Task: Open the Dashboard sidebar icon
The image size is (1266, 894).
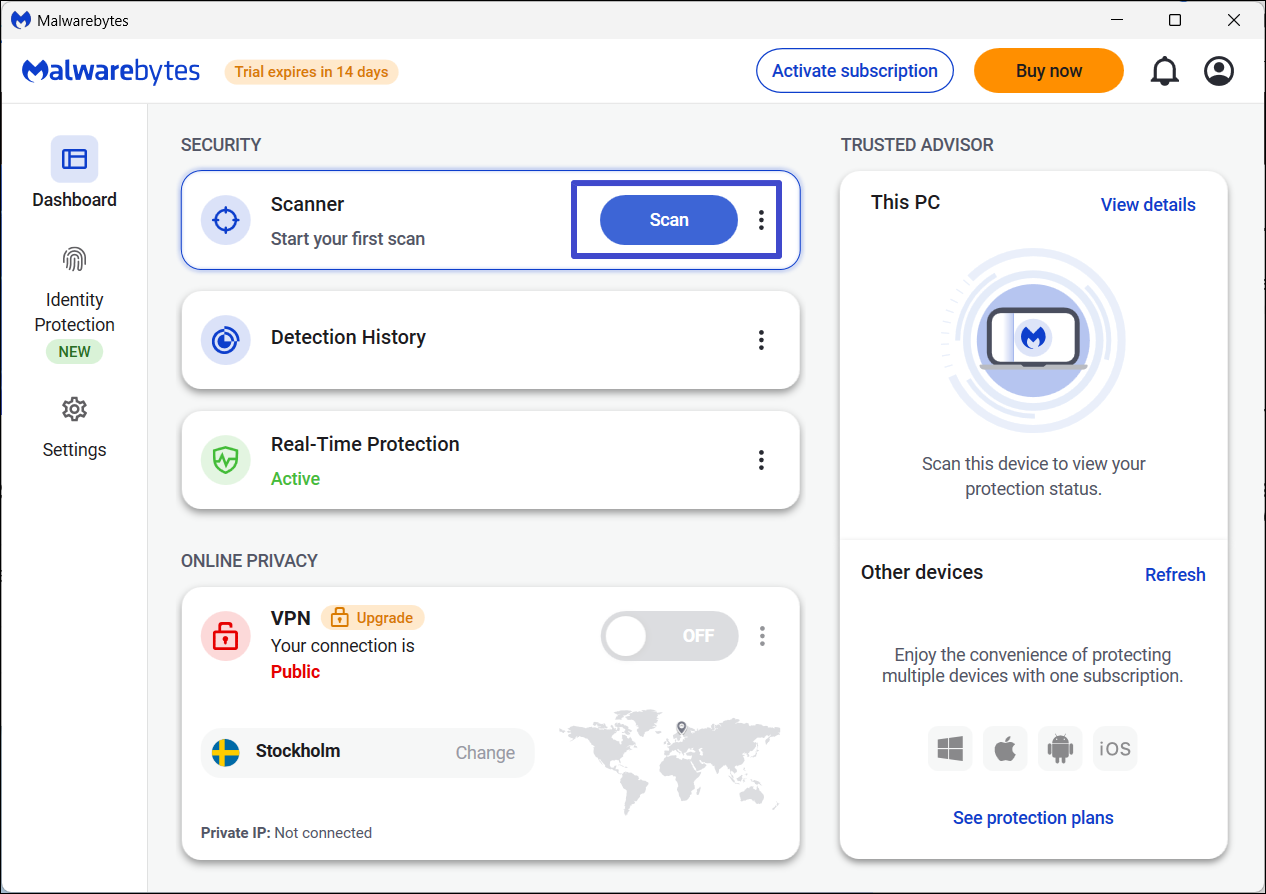Action: (75, 159)
